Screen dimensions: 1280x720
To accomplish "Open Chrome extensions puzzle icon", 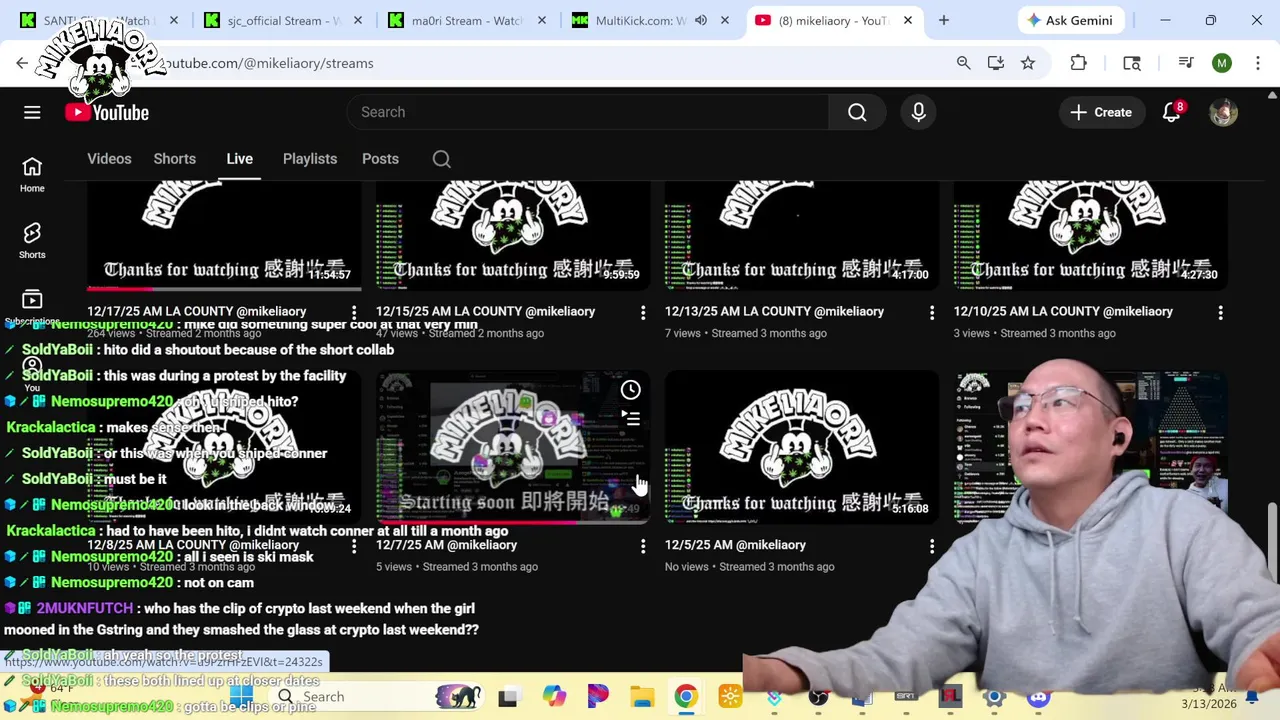I will [1078, 63].
